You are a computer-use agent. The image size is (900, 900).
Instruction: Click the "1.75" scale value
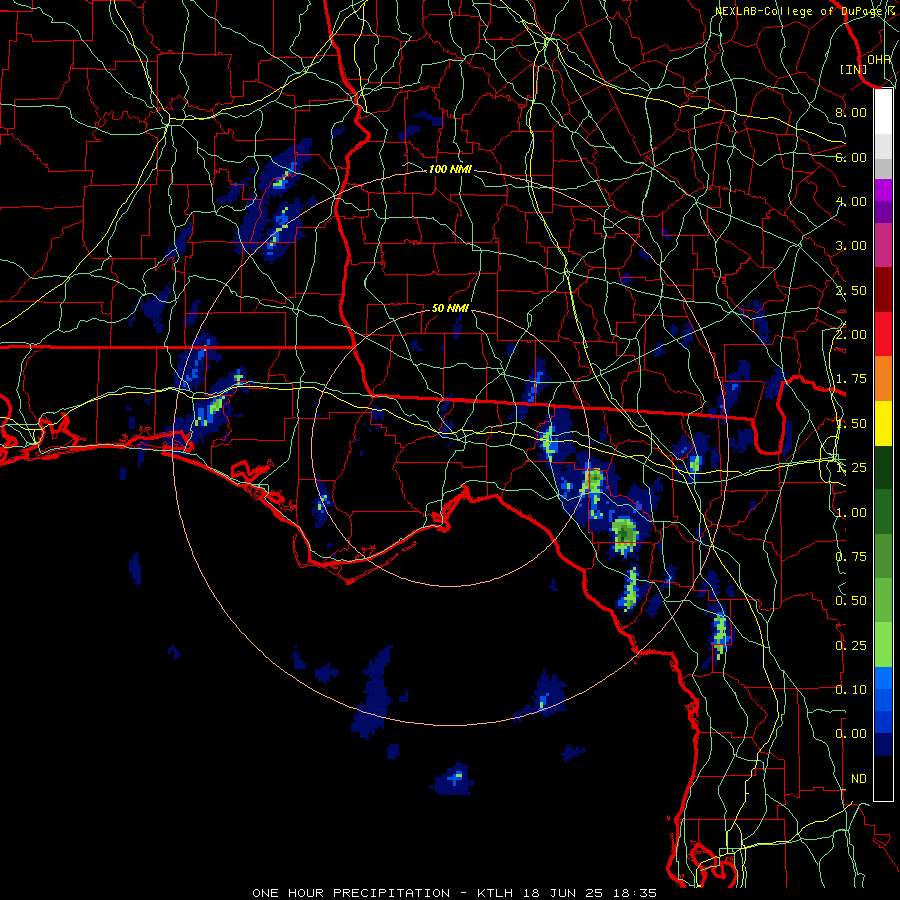point(851,379)
